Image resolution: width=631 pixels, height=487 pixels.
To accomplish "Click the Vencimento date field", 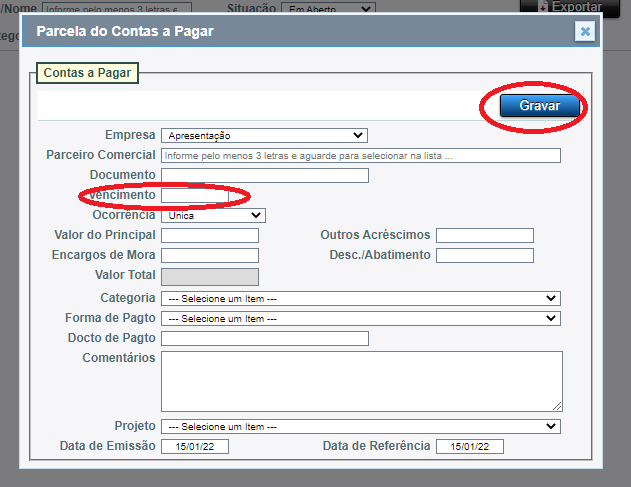I will [195, 195].
